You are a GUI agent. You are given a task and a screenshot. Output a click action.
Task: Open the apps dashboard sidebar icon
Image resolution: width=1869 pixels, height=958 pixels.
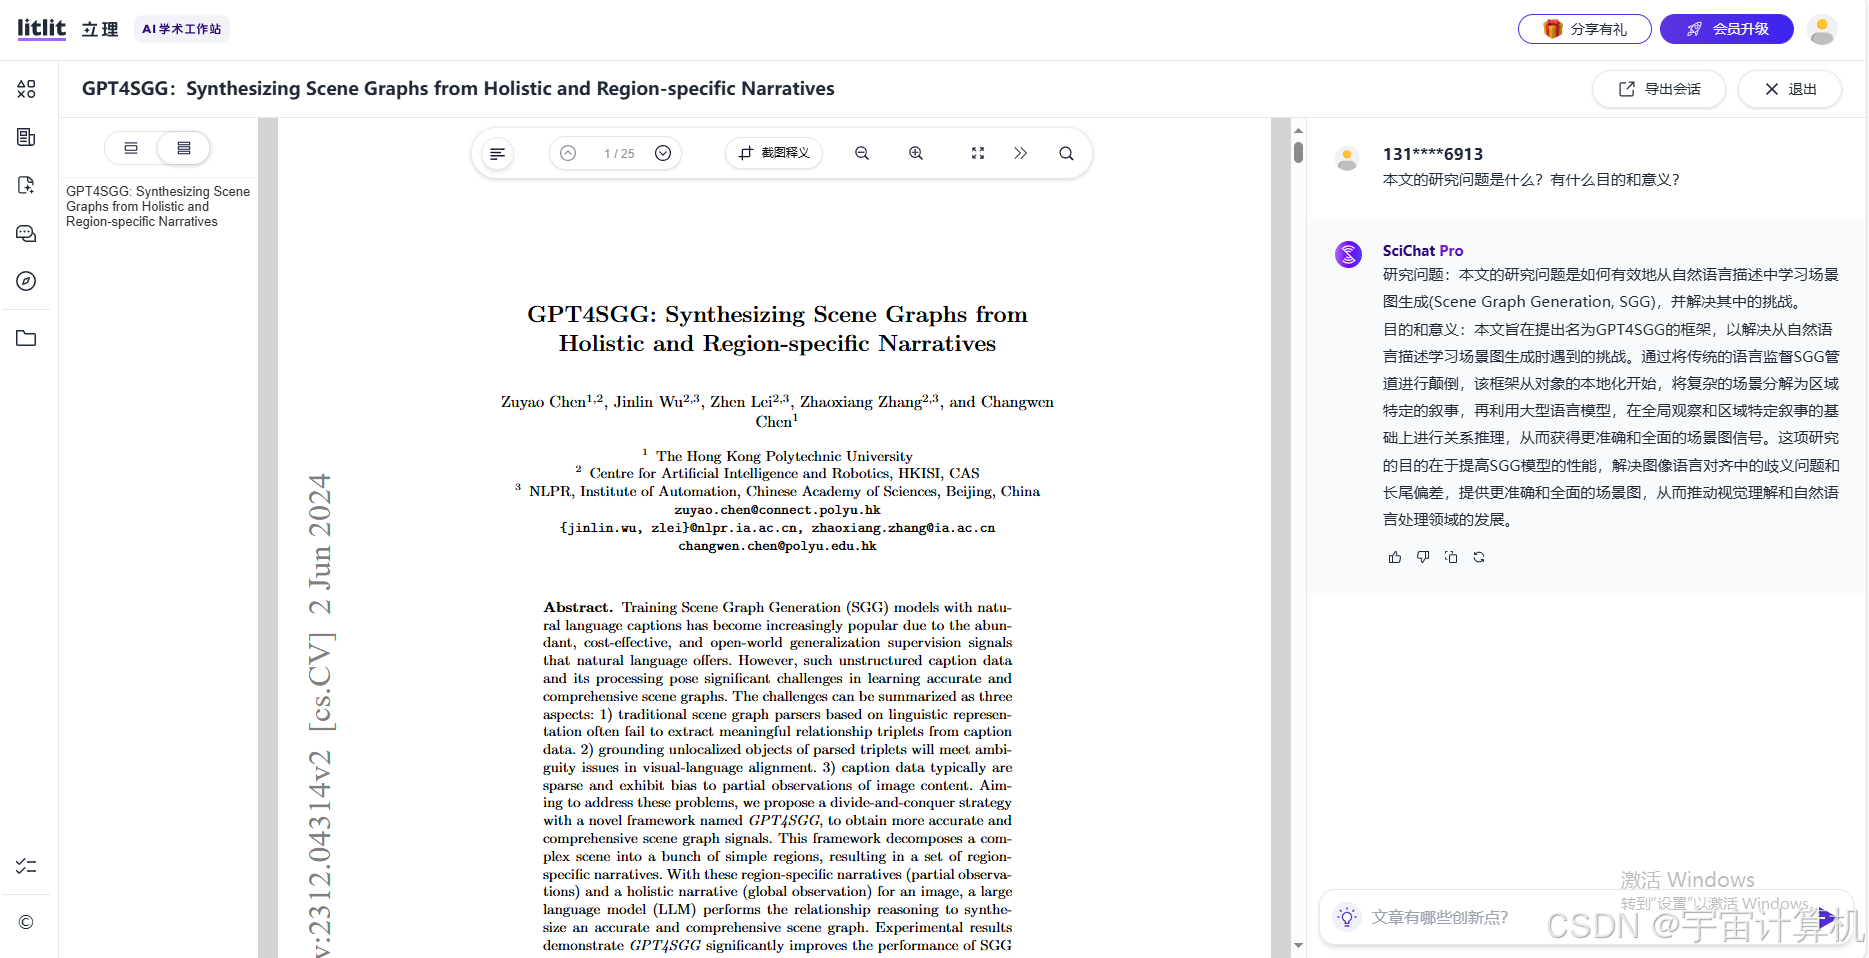click(x=27, y=89)
